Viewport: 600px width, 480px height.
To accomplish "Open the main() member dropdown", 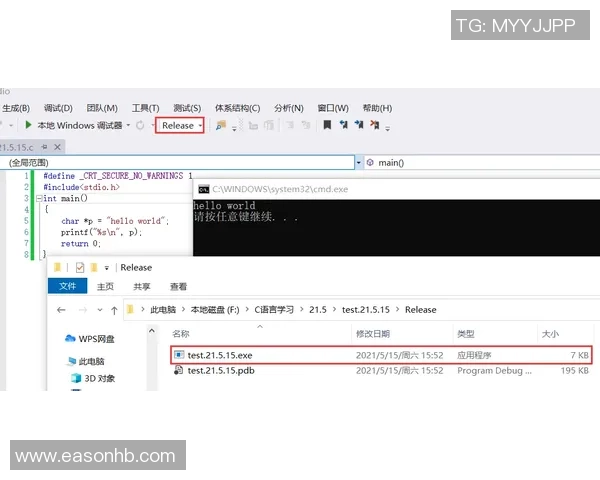I will pos(482,163).
